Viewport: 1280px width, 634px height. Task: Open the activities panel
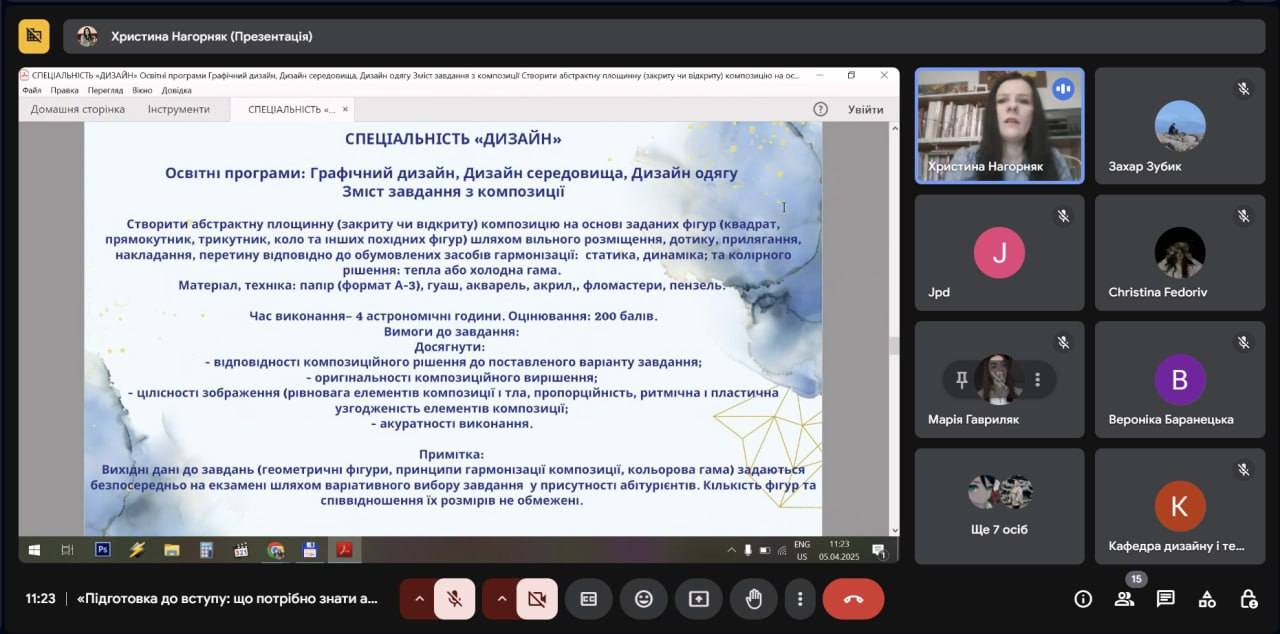pos(1207,599)
